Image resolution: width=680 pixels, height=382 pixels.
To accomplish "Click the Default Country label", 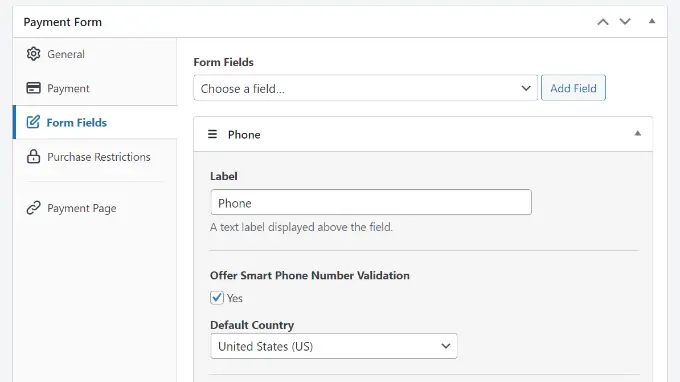I will tap(252, 325).
